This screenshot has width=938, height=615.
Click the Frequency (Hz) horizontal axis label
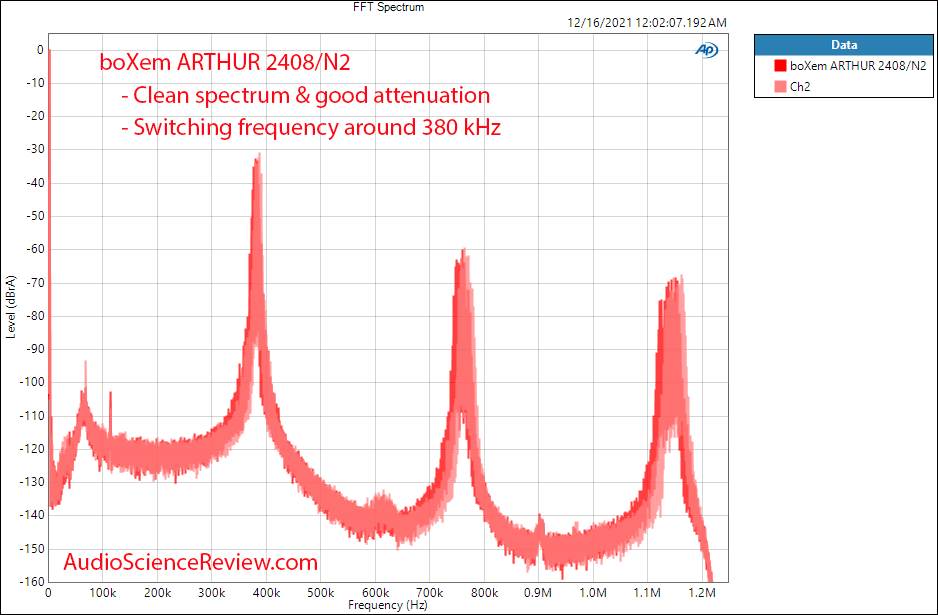[388, 605]
